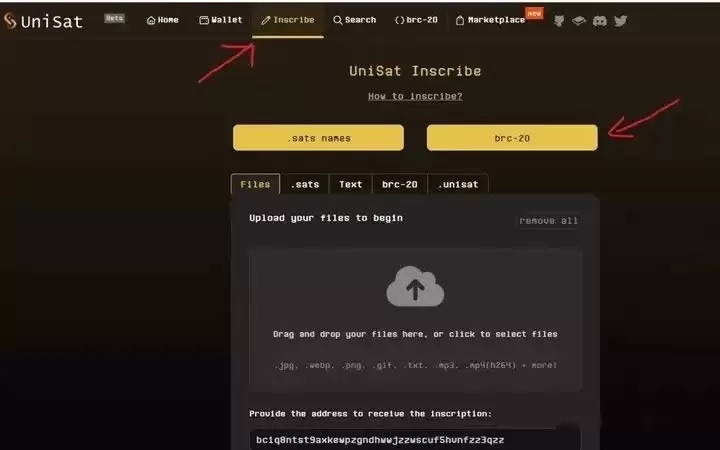720x450 pixels.
Task: Select Inscribe in top navigation
Action: point(288,20)
